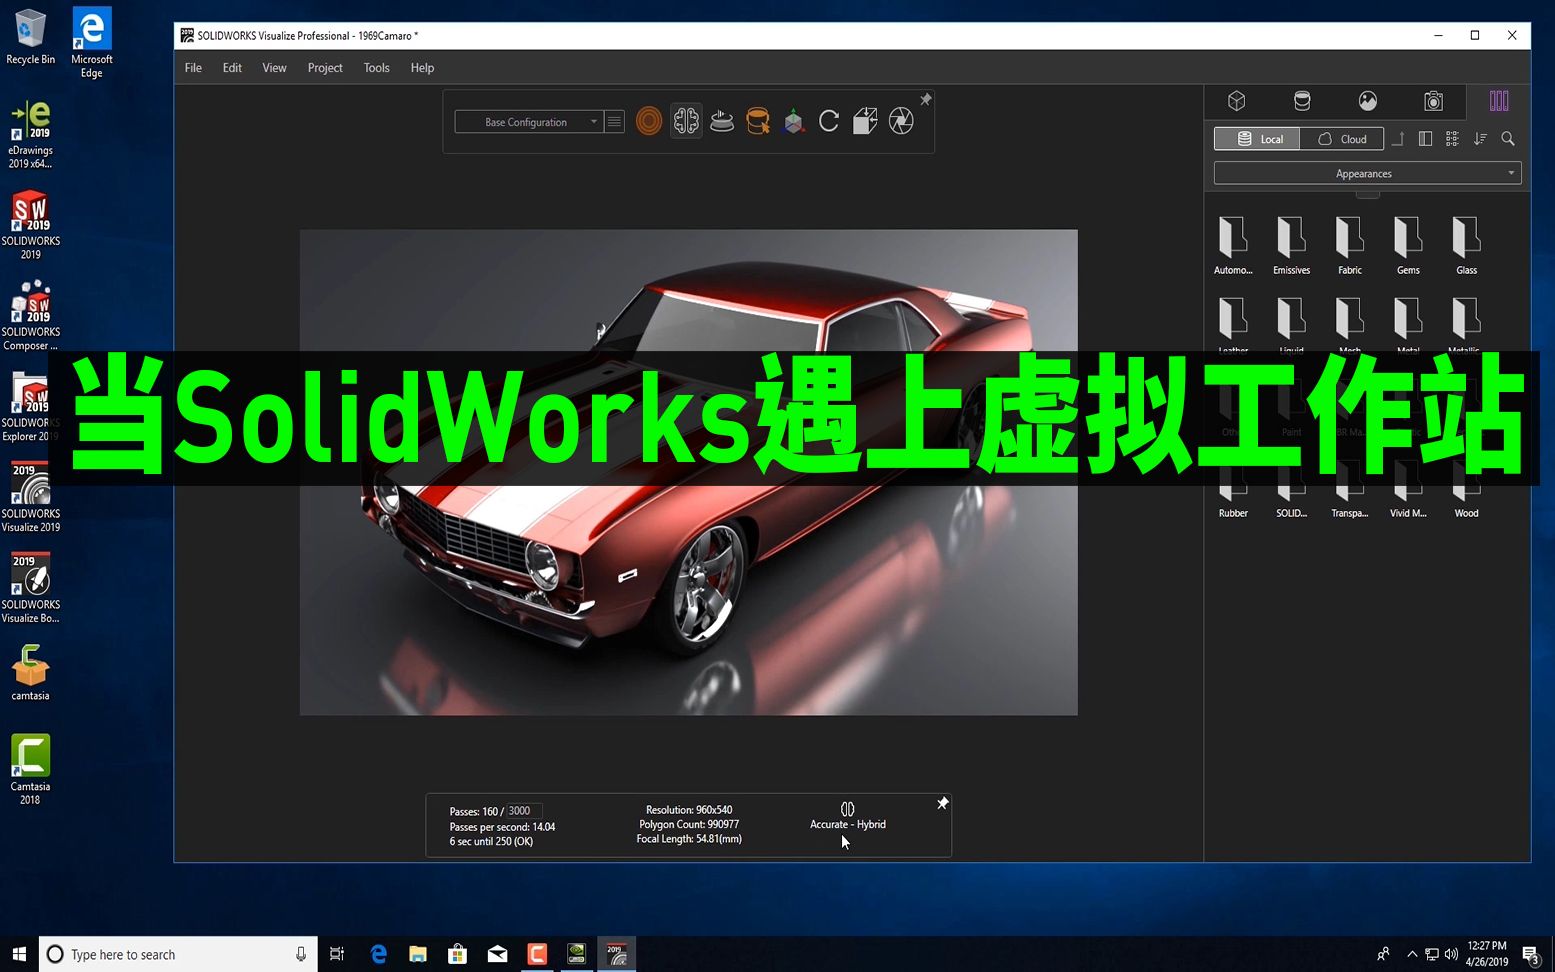1555x972 pixels.
Task: Click the Resolution: 960x540 status text
Action: pos(689,810)
